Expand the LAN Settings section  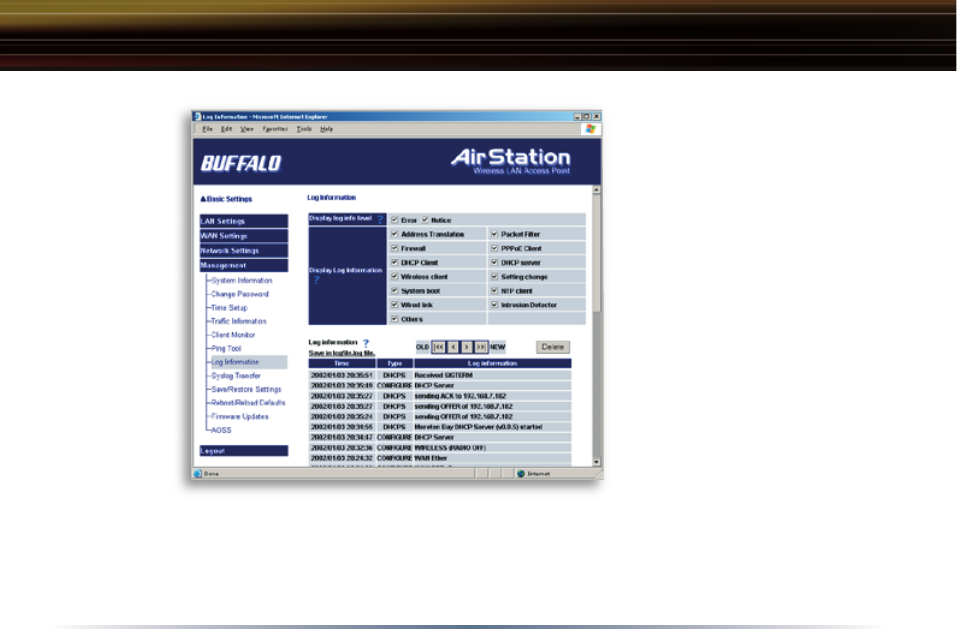244,221
